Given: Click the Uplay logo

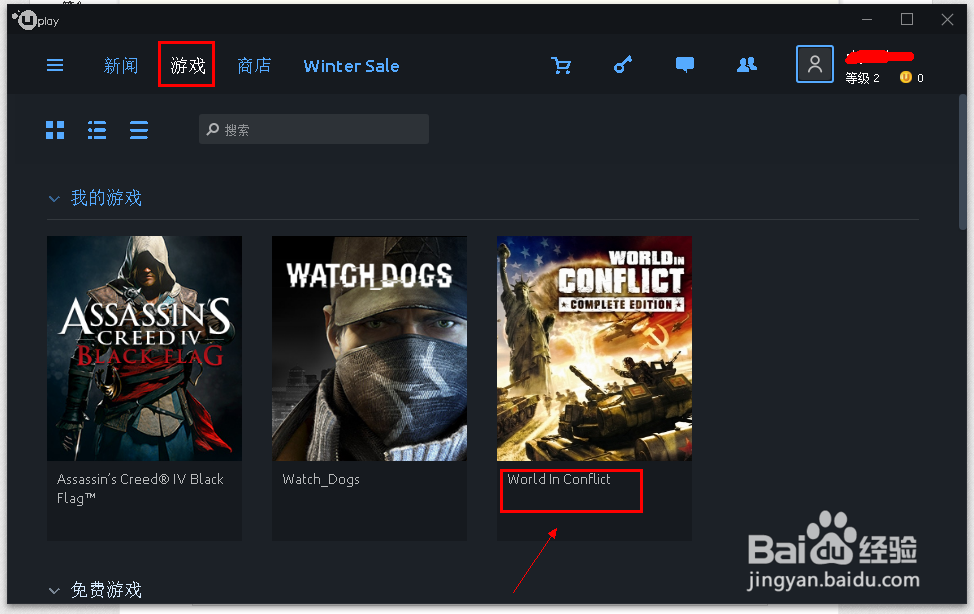Looking at the screenshot, I should 35,21.
